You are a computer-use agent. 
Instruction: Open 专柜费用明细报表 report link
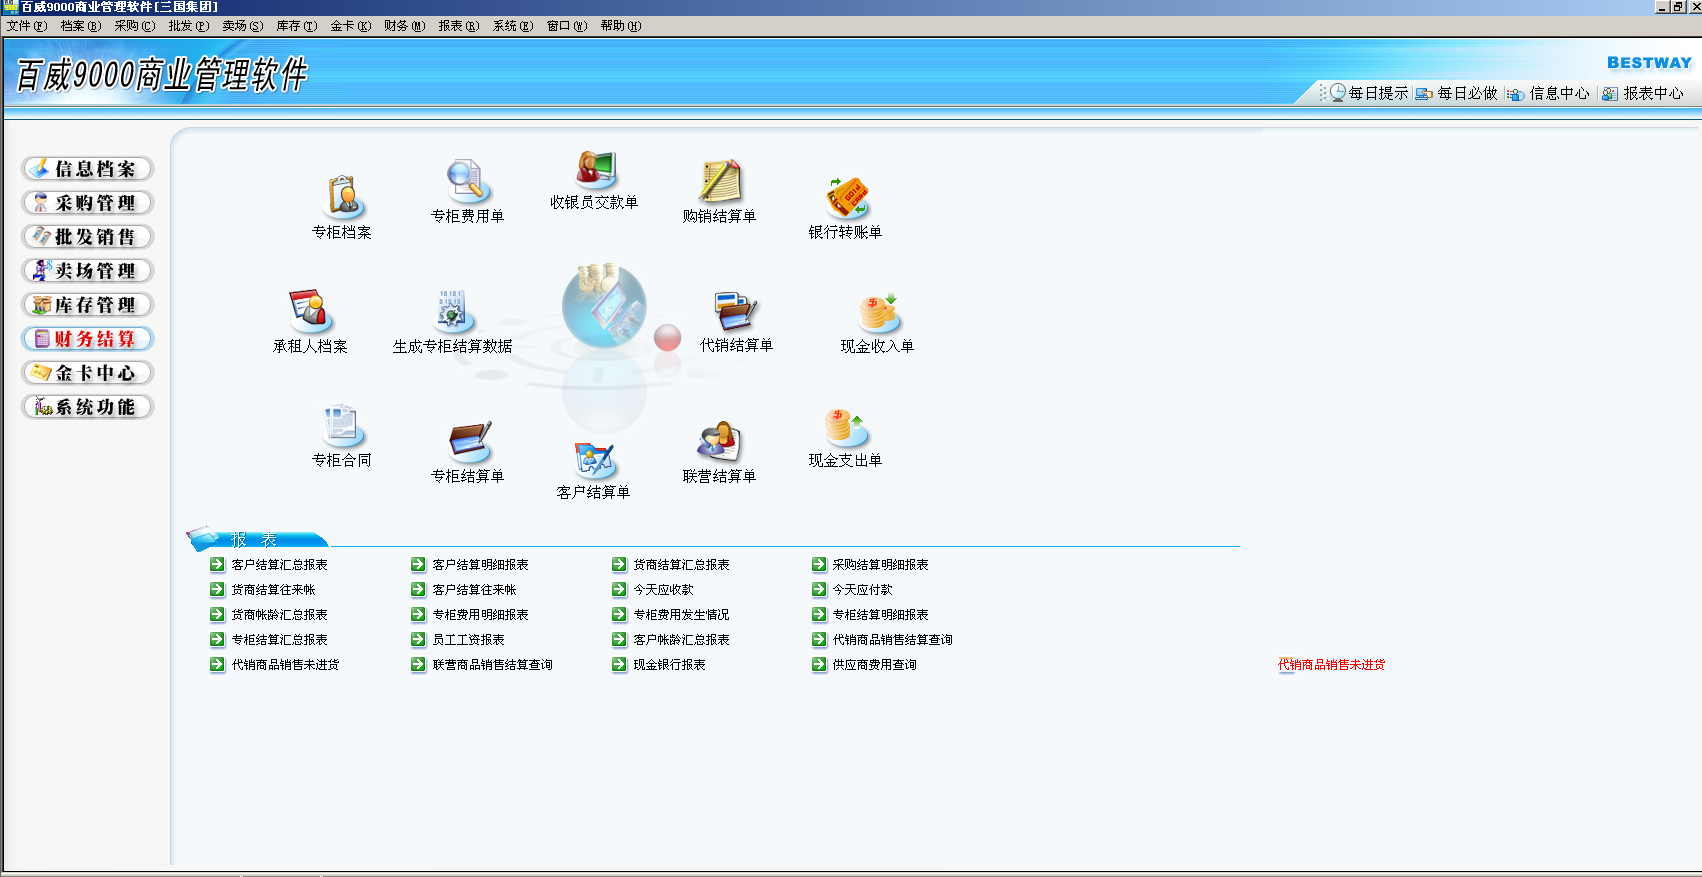[481, 615]
